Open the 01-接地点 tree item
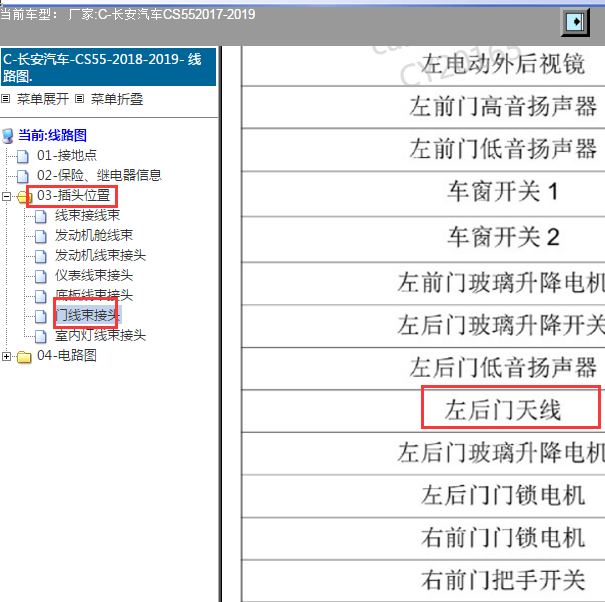 (x=67, y=155)
